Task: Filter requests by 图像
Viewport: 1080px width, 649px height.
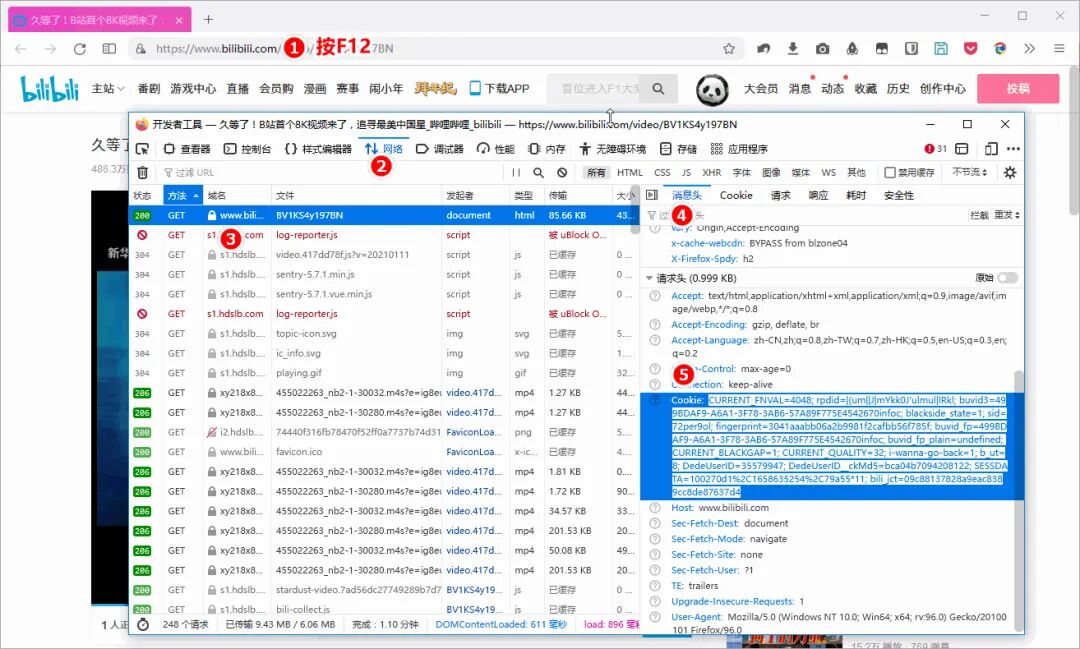Action: click(x=771, y=172)
